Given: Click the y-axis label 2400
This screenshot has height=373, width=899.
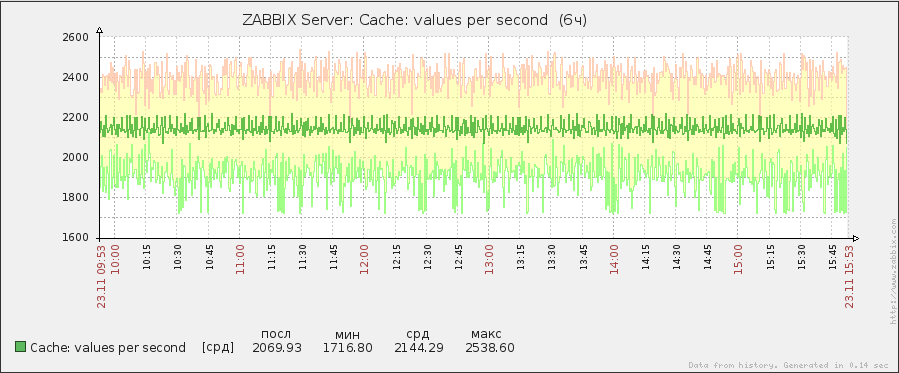Looking at the screenshot, I should click(77, 77).
